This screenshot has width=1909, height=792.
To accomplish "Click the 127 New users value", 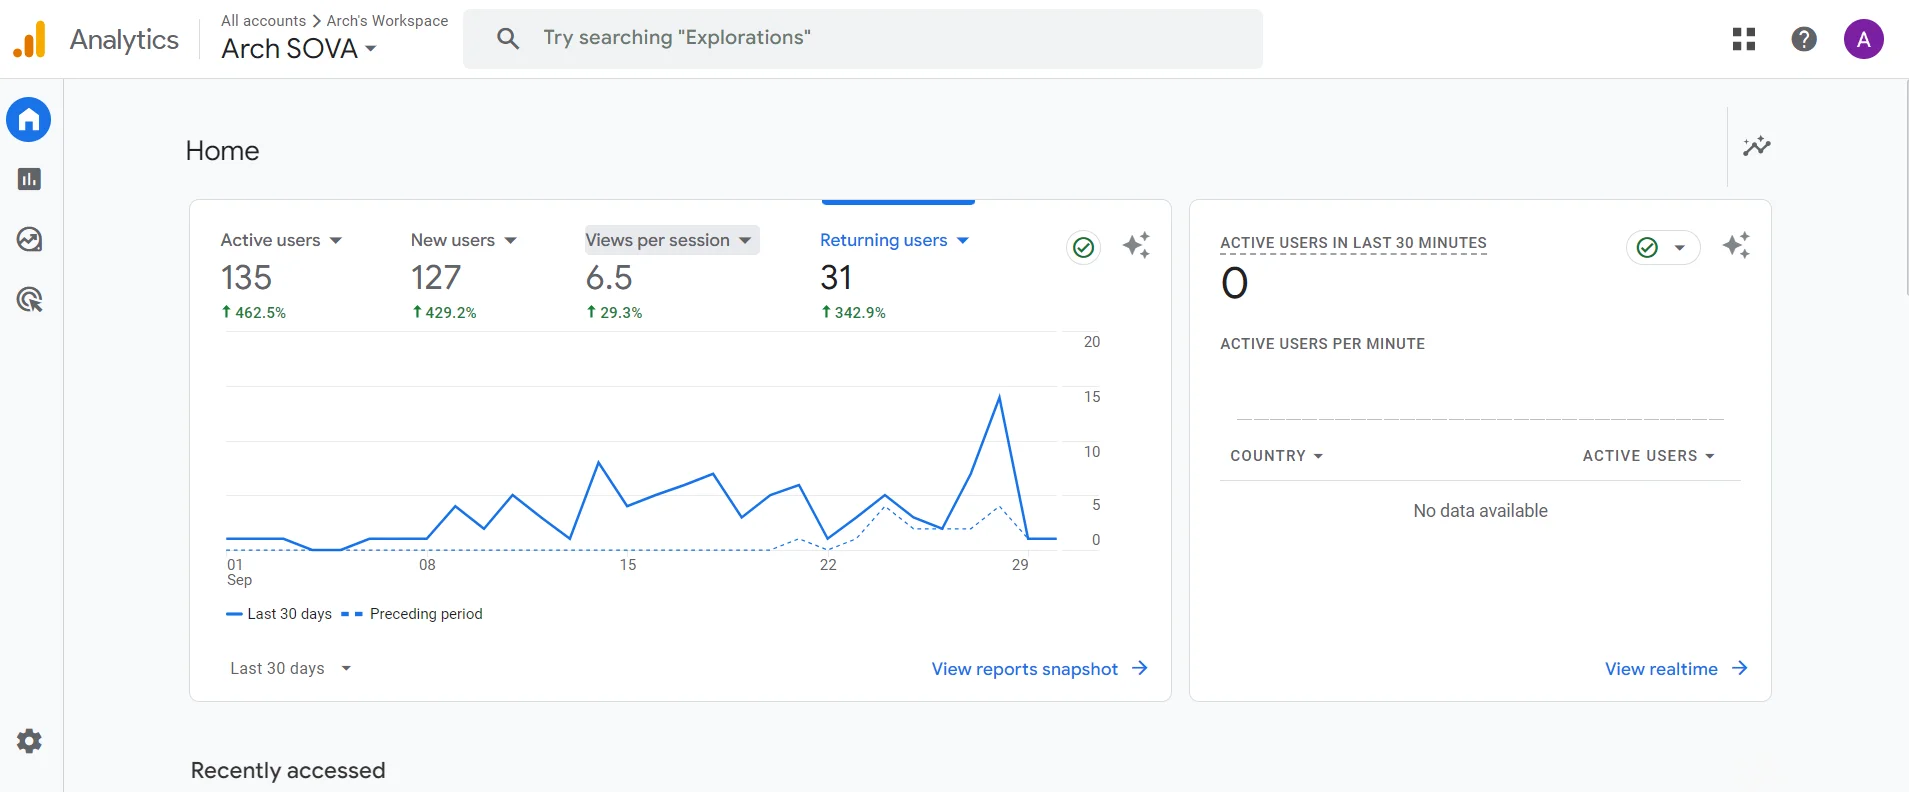I will [x=436, y=277].
